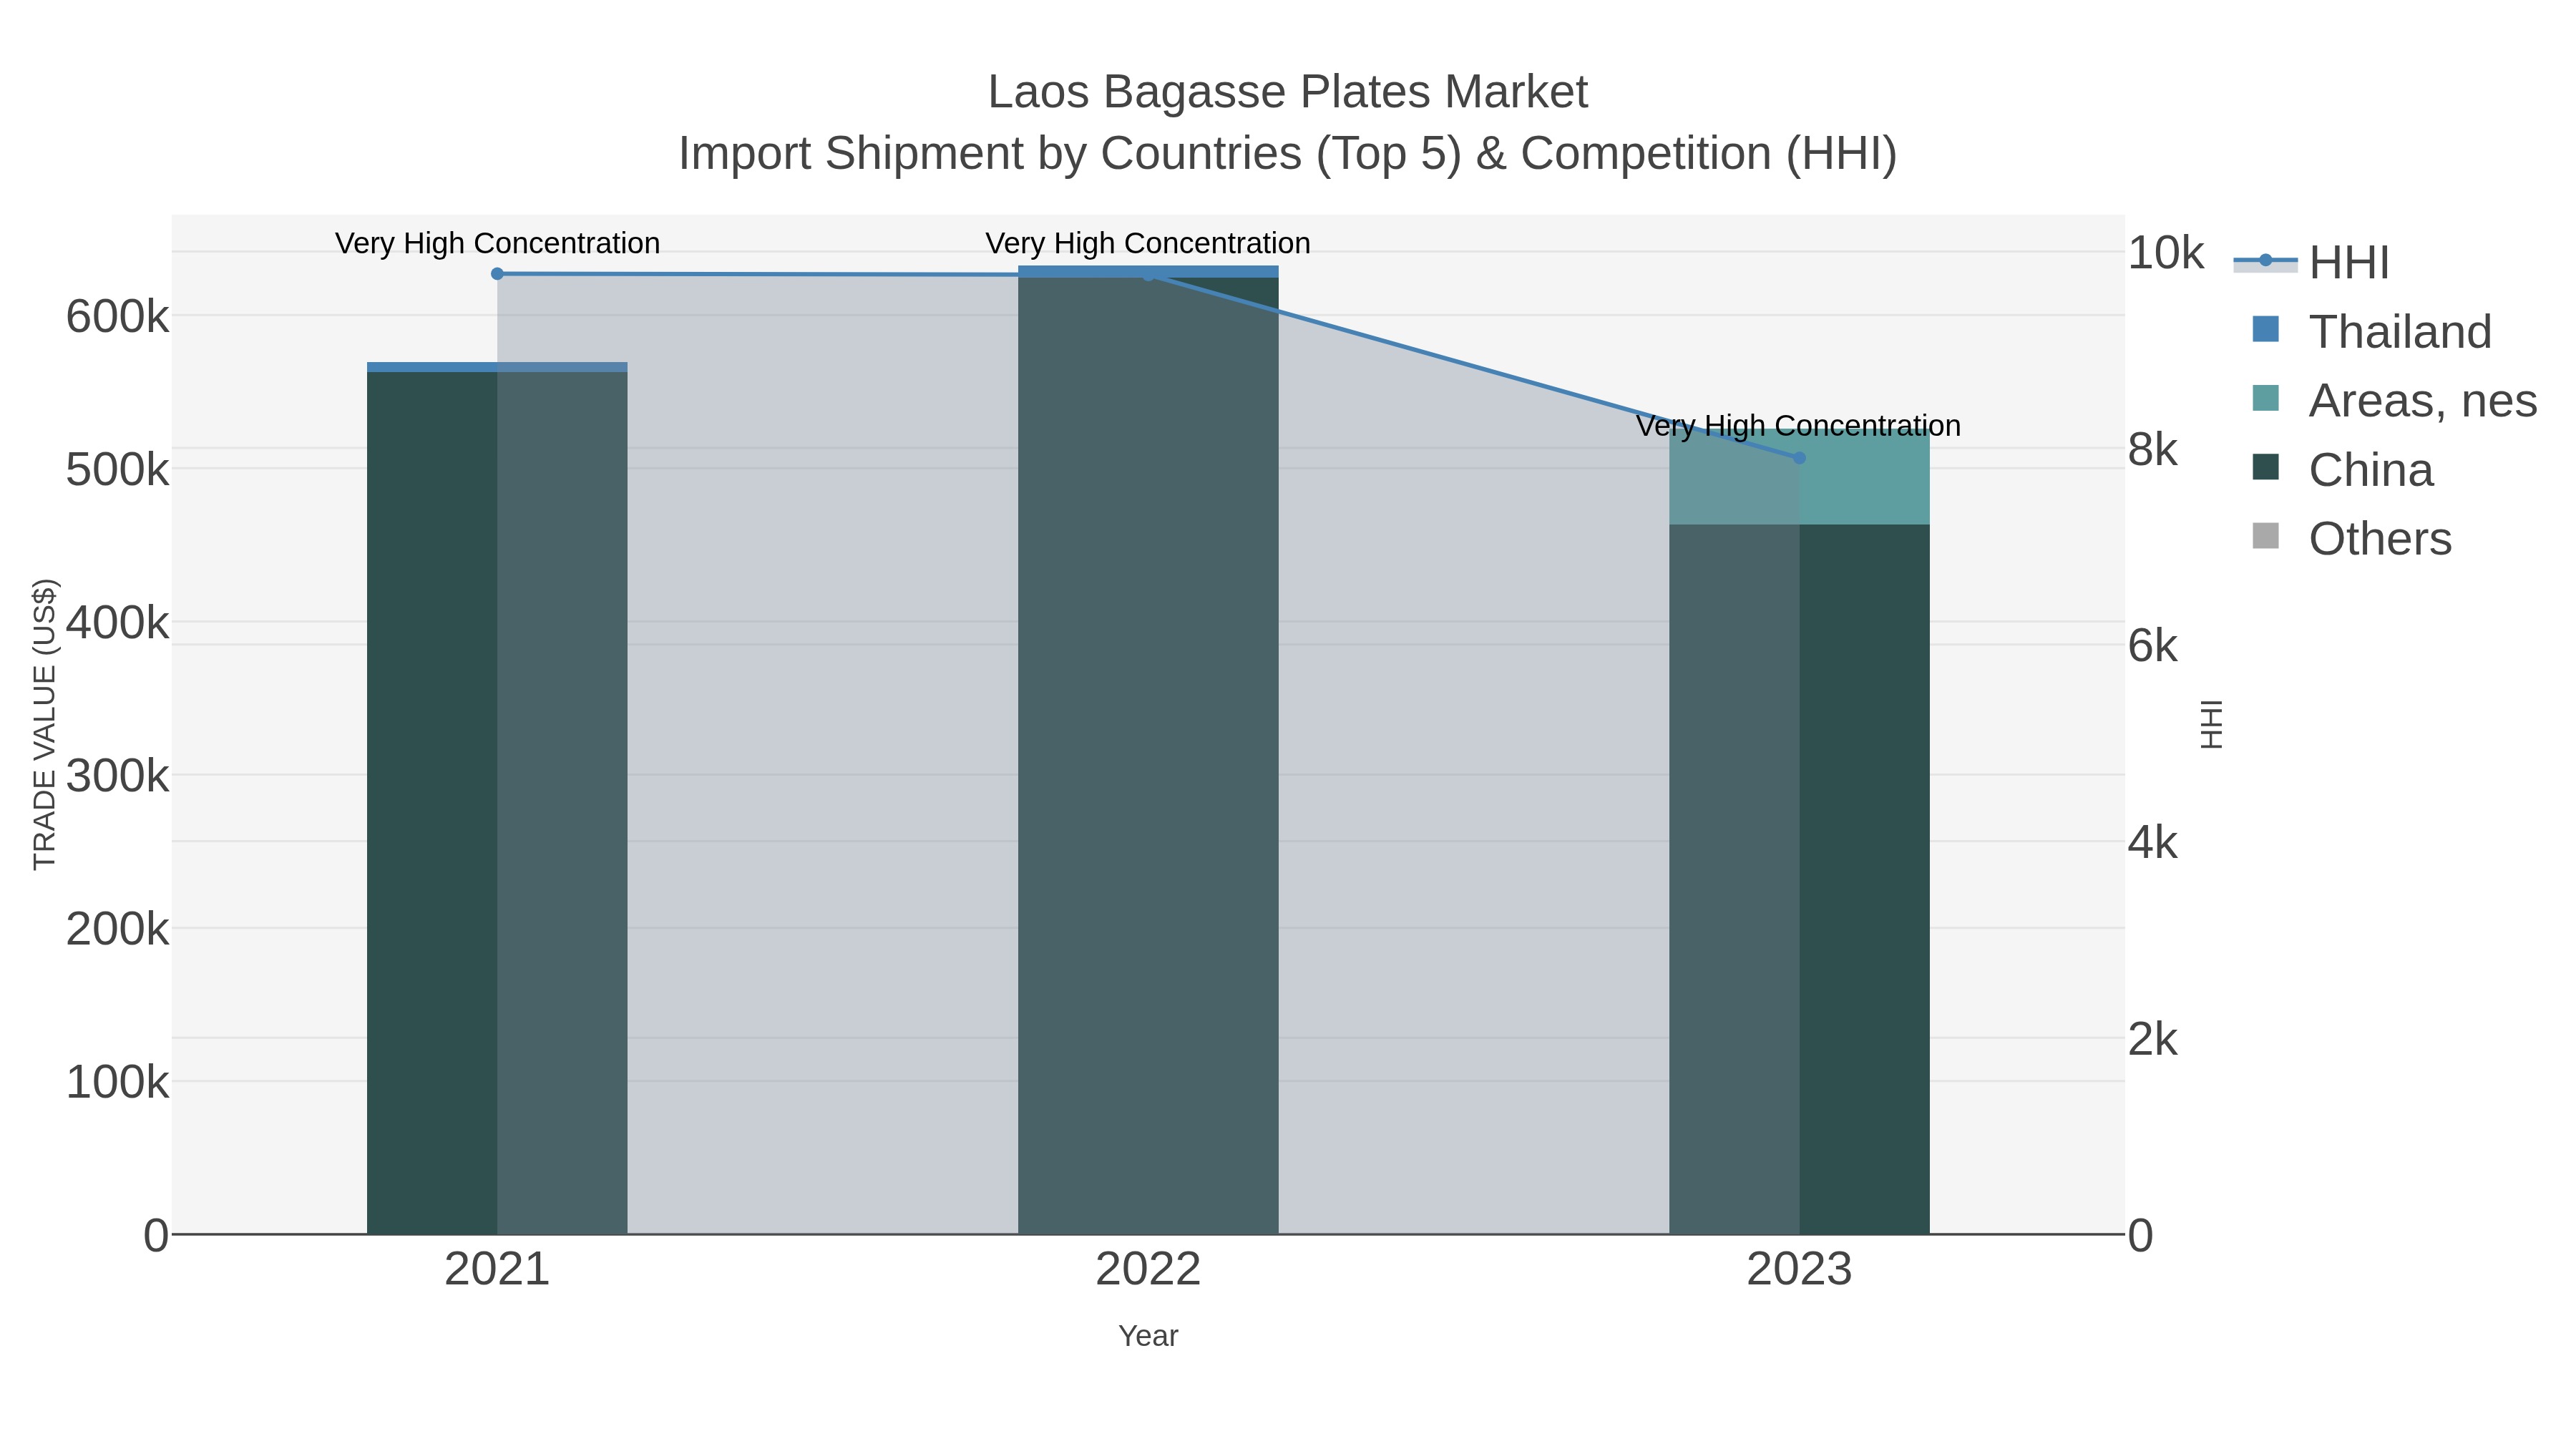Click the Thailand bar segment atop 2021
Screen dimensions: 2576x1449
[x=497, y=367]
